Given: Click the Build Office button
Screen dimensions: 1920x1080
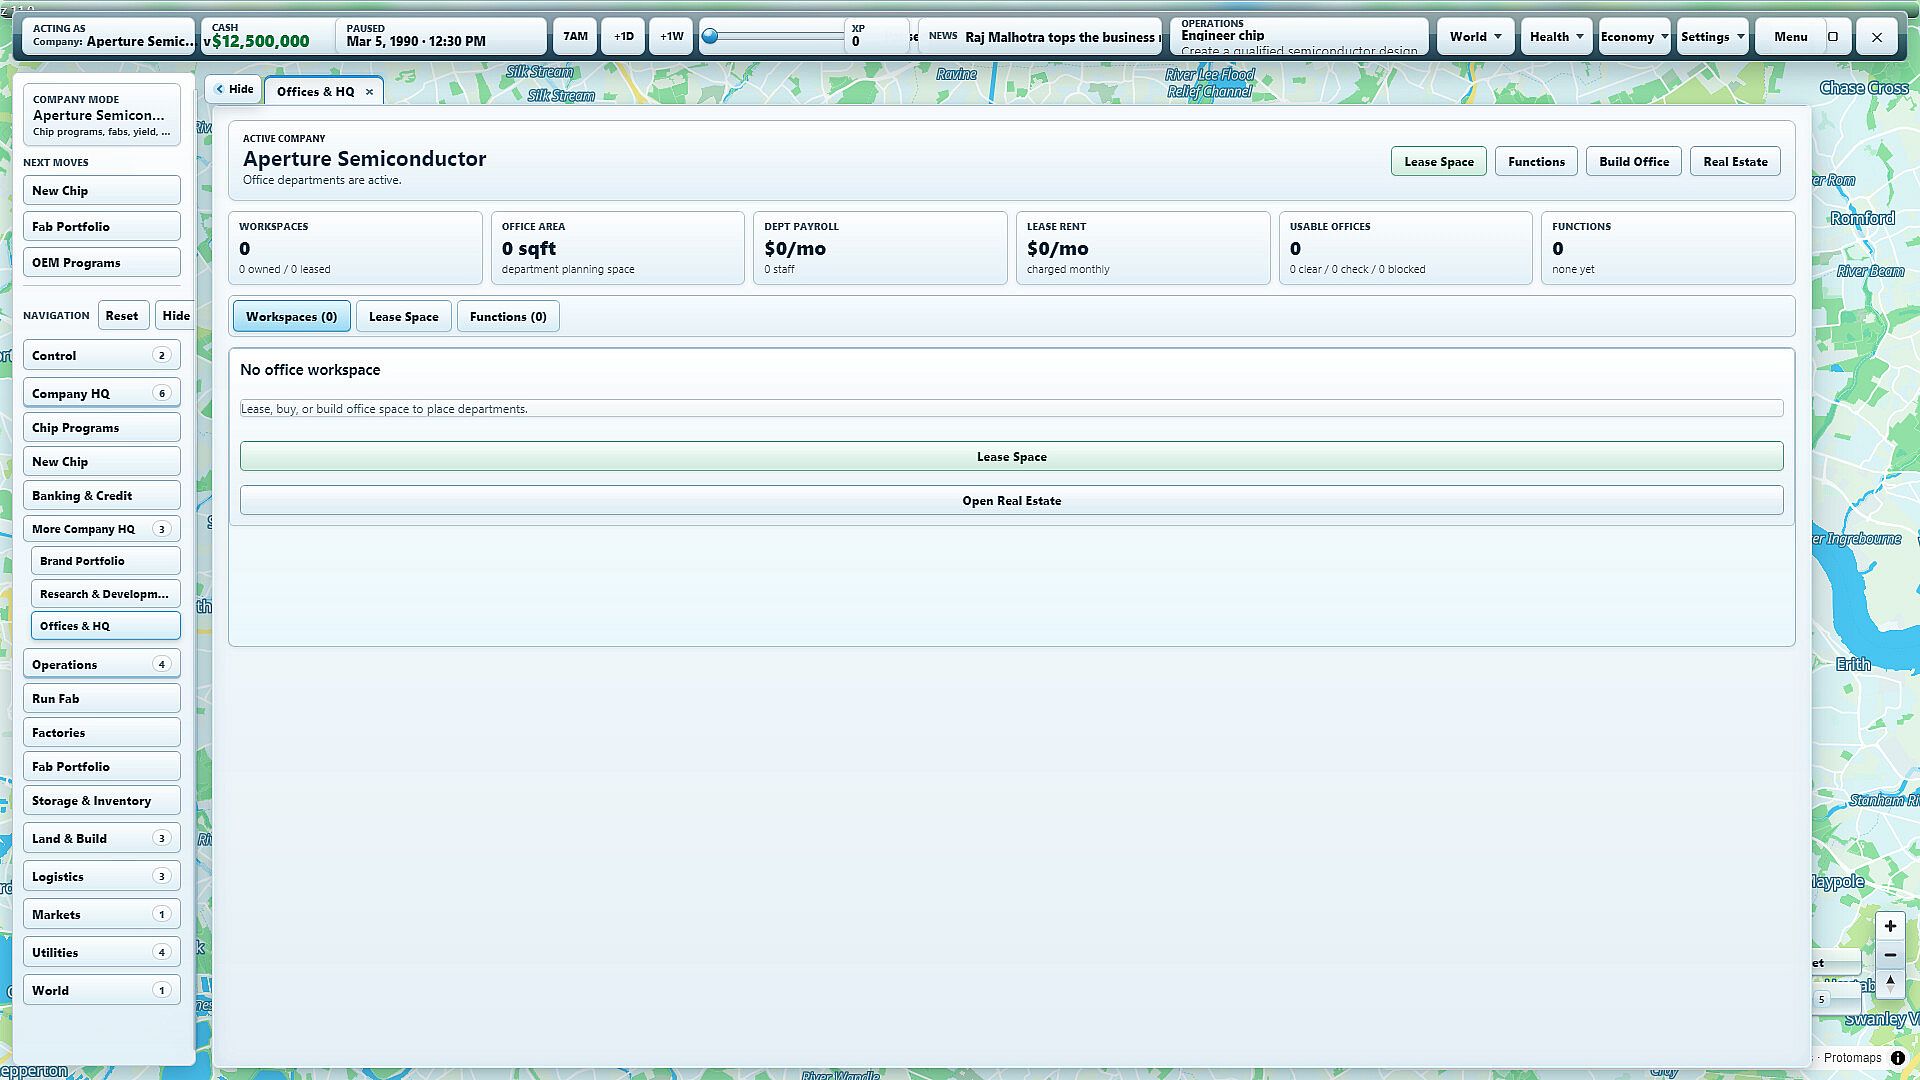Looking at the screenshot, I should pos(1634,162).
